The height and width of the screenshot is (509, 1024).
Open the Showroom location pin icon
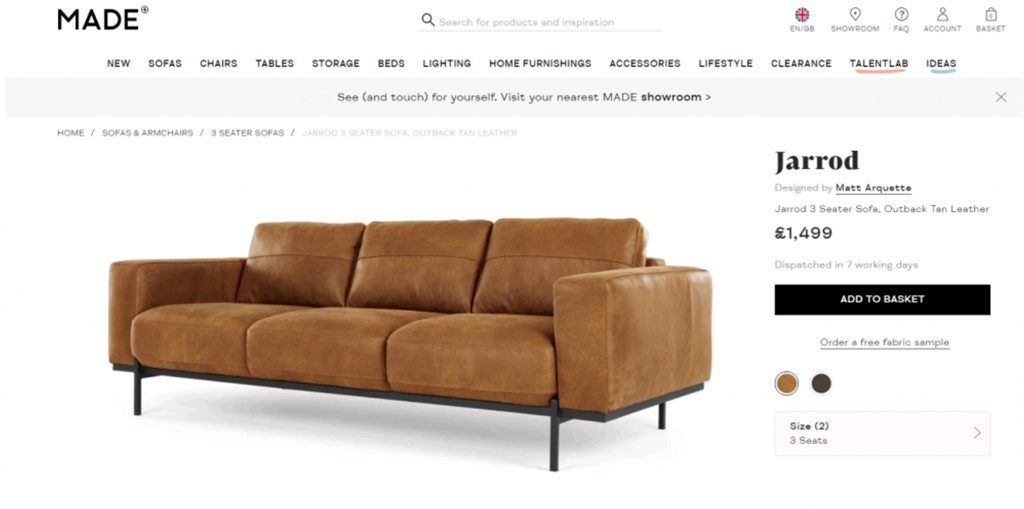855,14
